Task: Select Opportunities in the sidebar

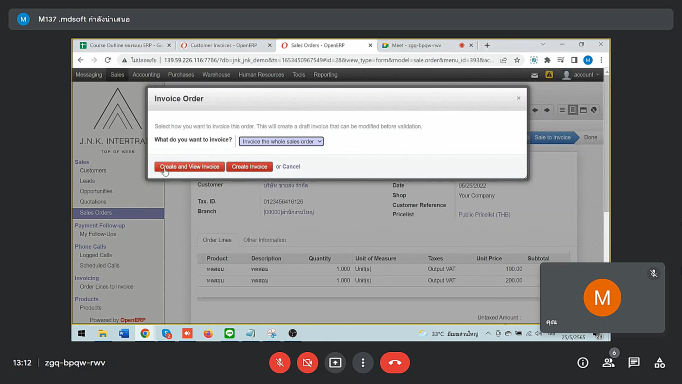Action: 96,191
